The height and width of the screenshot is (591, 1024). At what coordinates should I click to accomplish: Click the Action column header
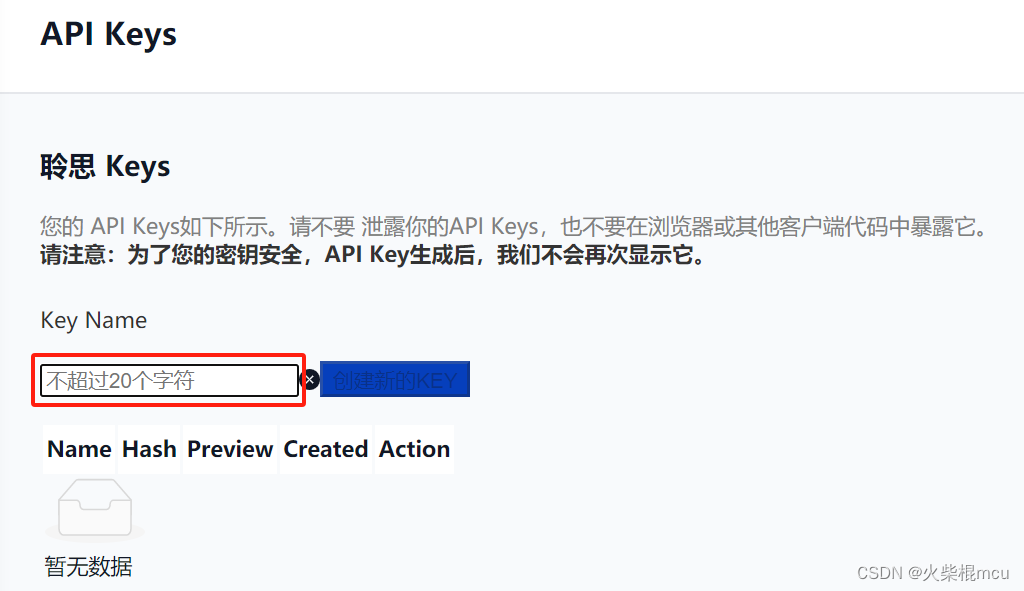[414, 449]
